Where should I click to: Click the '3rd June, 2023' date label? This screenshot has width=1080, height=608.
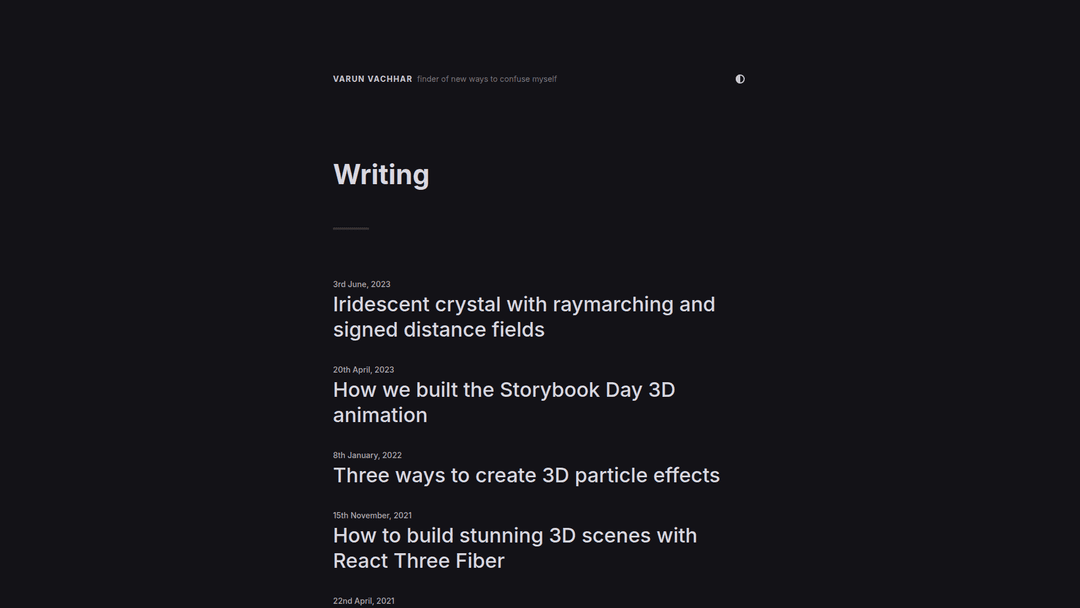[x=362, y=284]
